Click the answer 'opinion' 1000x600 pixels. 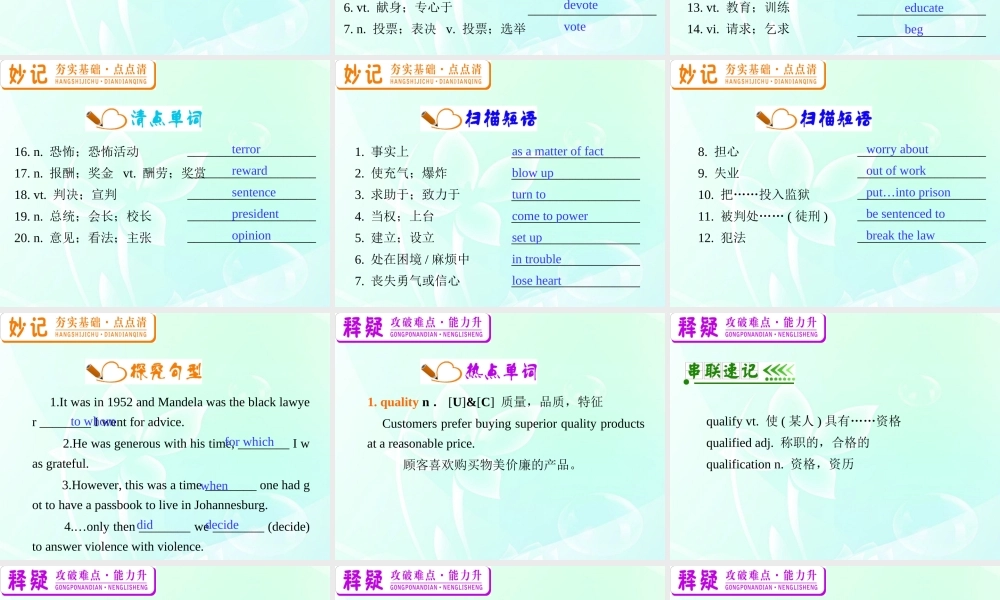click(251, 236)
